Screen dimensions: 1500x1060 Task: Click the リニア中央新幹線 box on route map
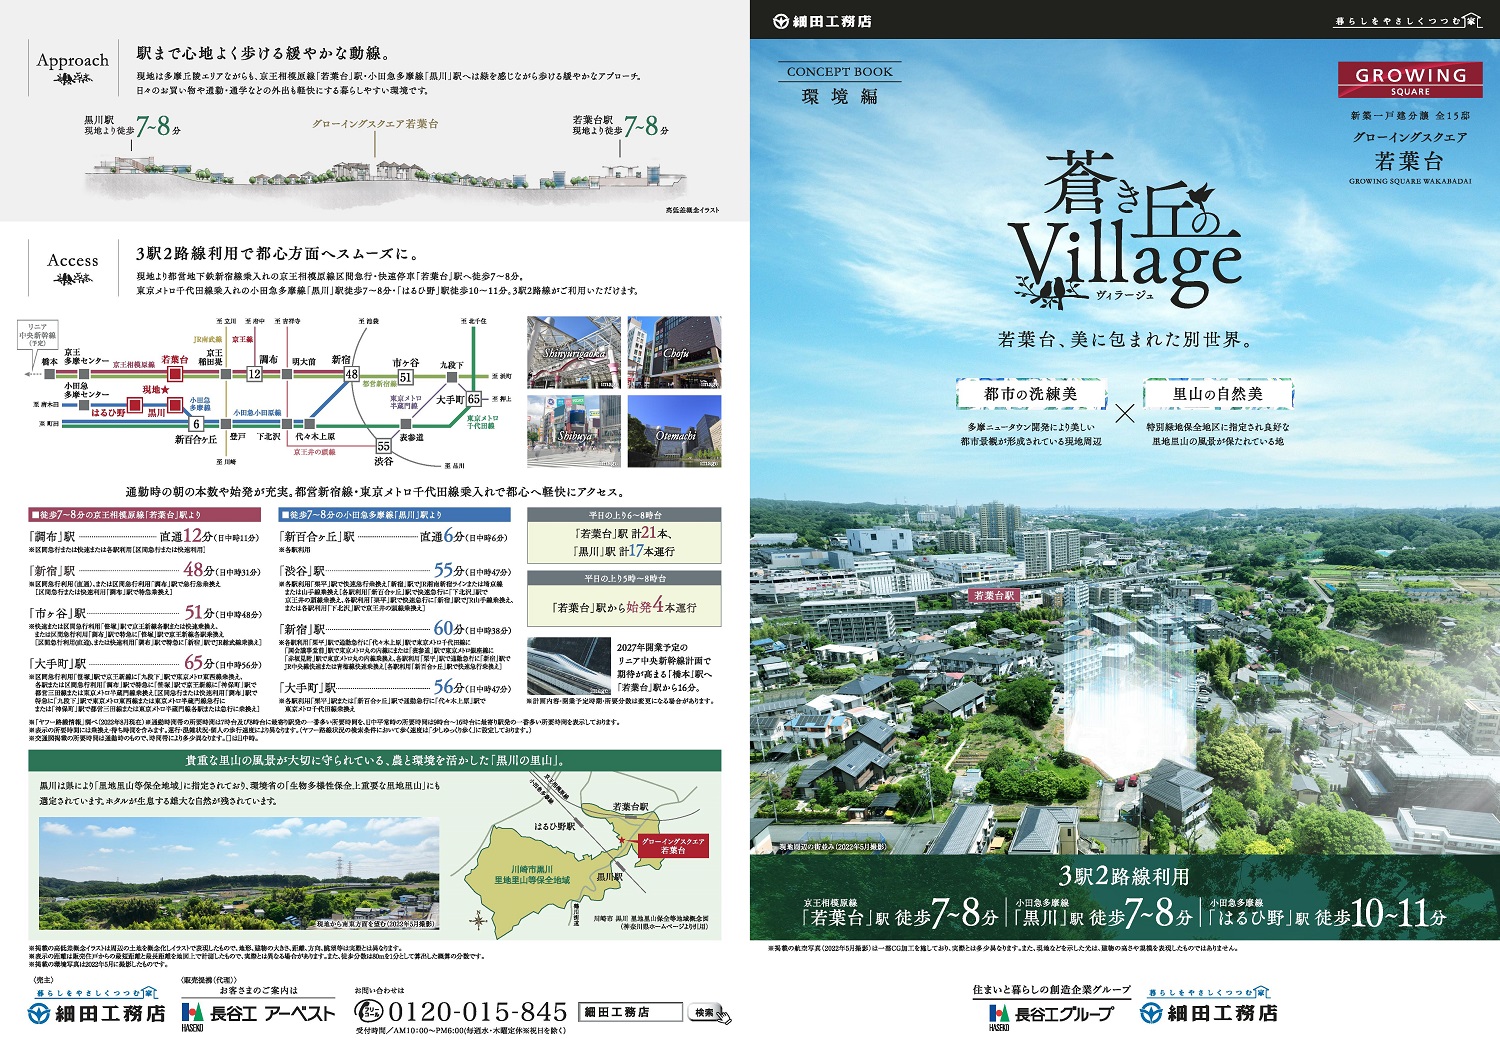(38, 335)
